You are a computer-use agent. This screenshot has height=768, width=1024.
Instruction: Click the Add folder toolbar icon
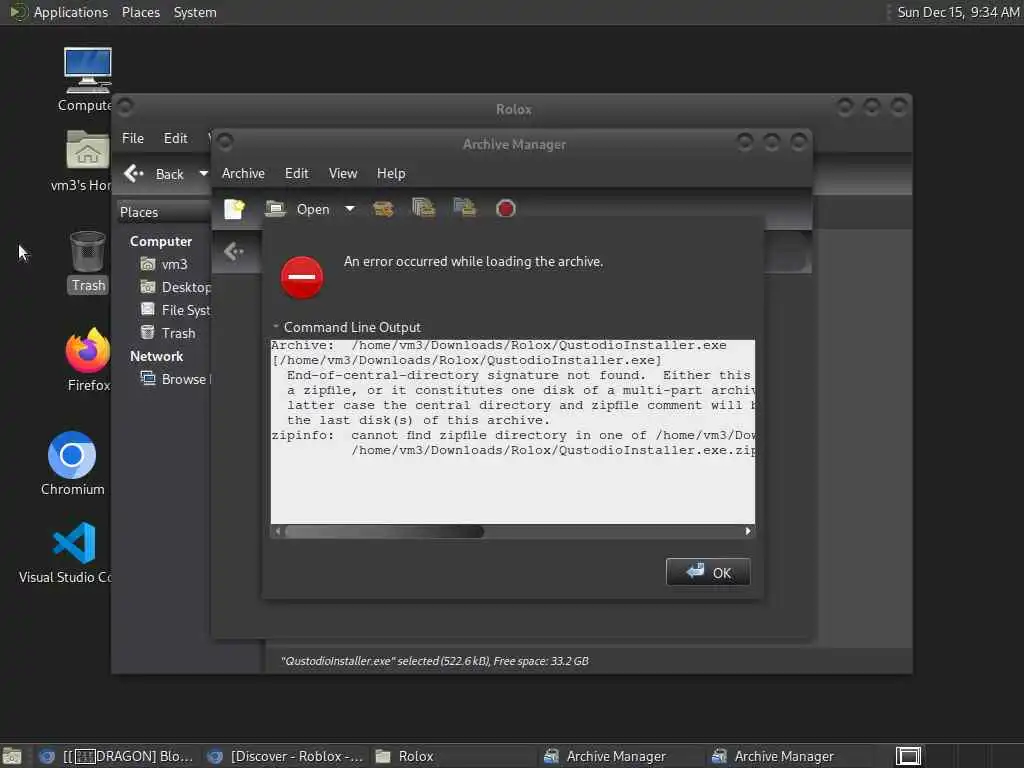click(x=465, y=208)
